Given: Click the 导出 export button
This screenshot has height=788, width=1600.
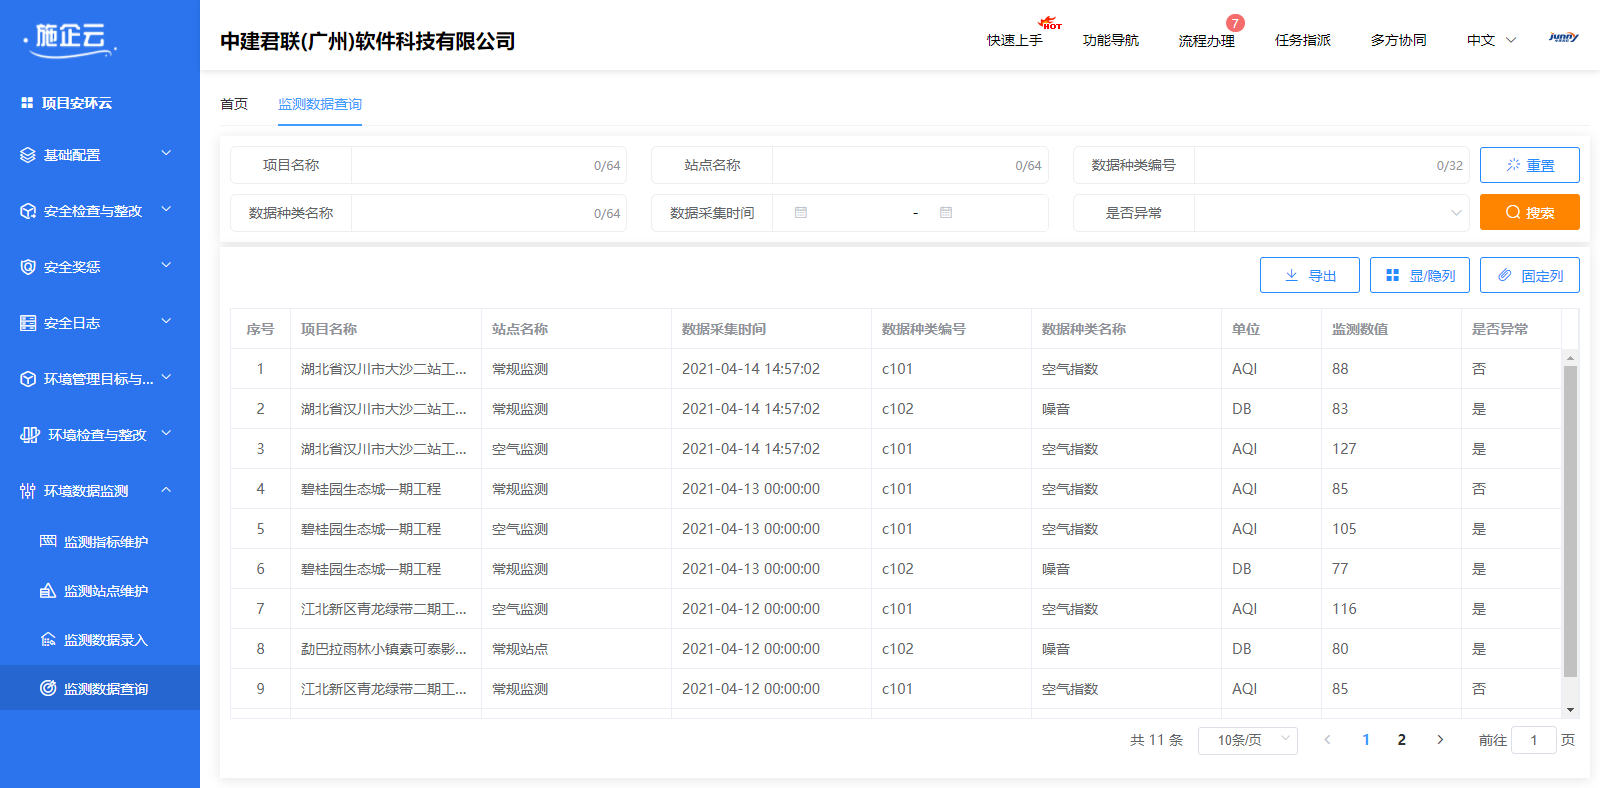Looking at the screenshot, I should point(1309,275).
